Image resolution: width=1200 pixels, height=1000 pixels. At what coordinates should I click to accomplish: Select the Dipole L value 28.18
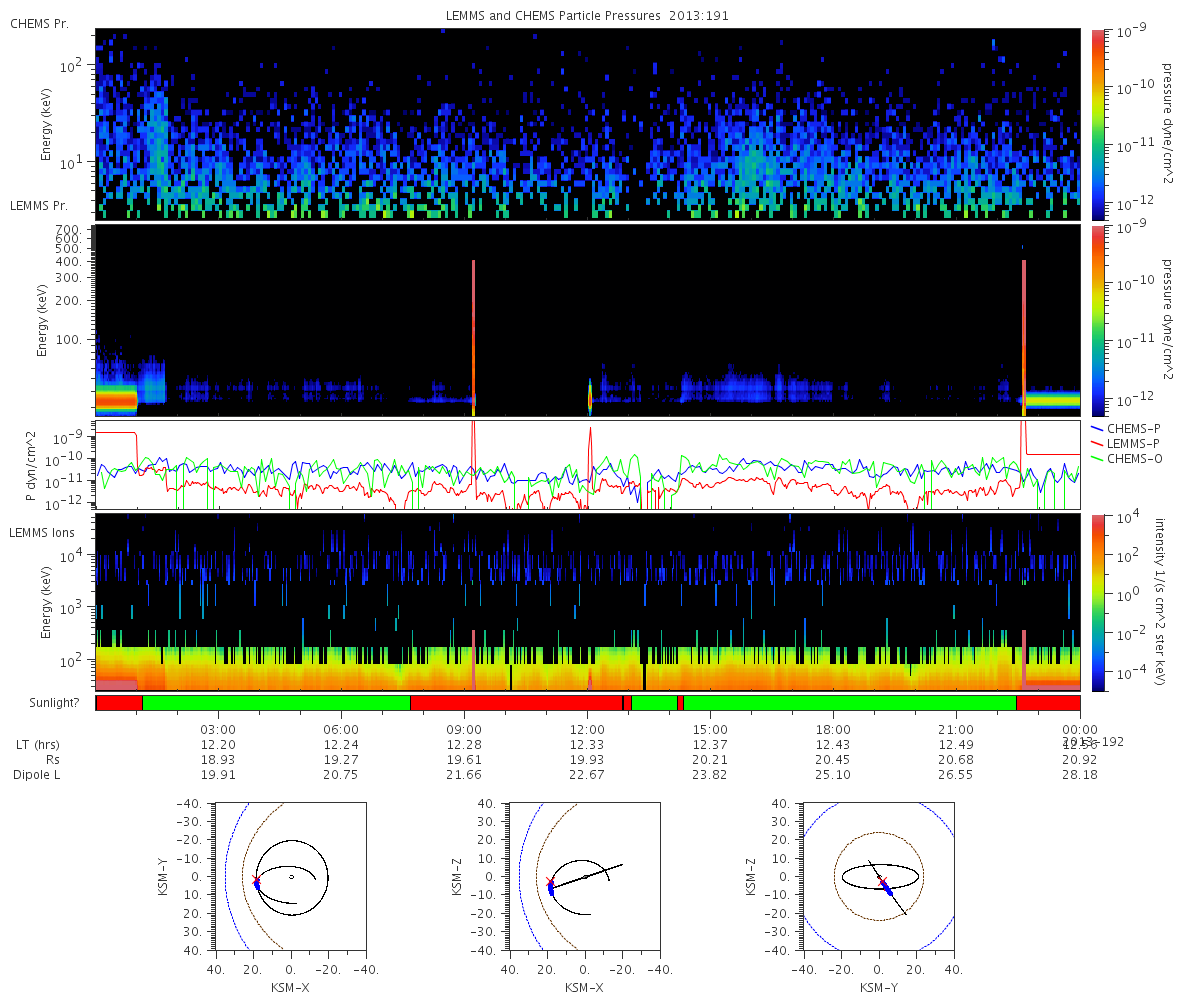[x=1080, y=775]
